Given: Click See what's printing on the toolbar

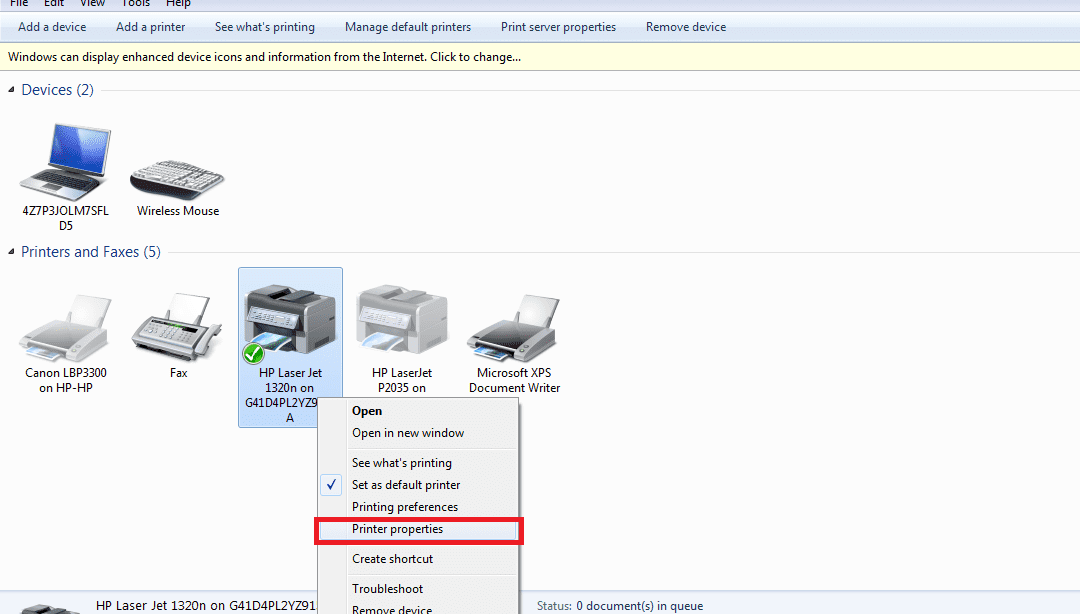Looking at the screenshot, I should click(264, 27).
